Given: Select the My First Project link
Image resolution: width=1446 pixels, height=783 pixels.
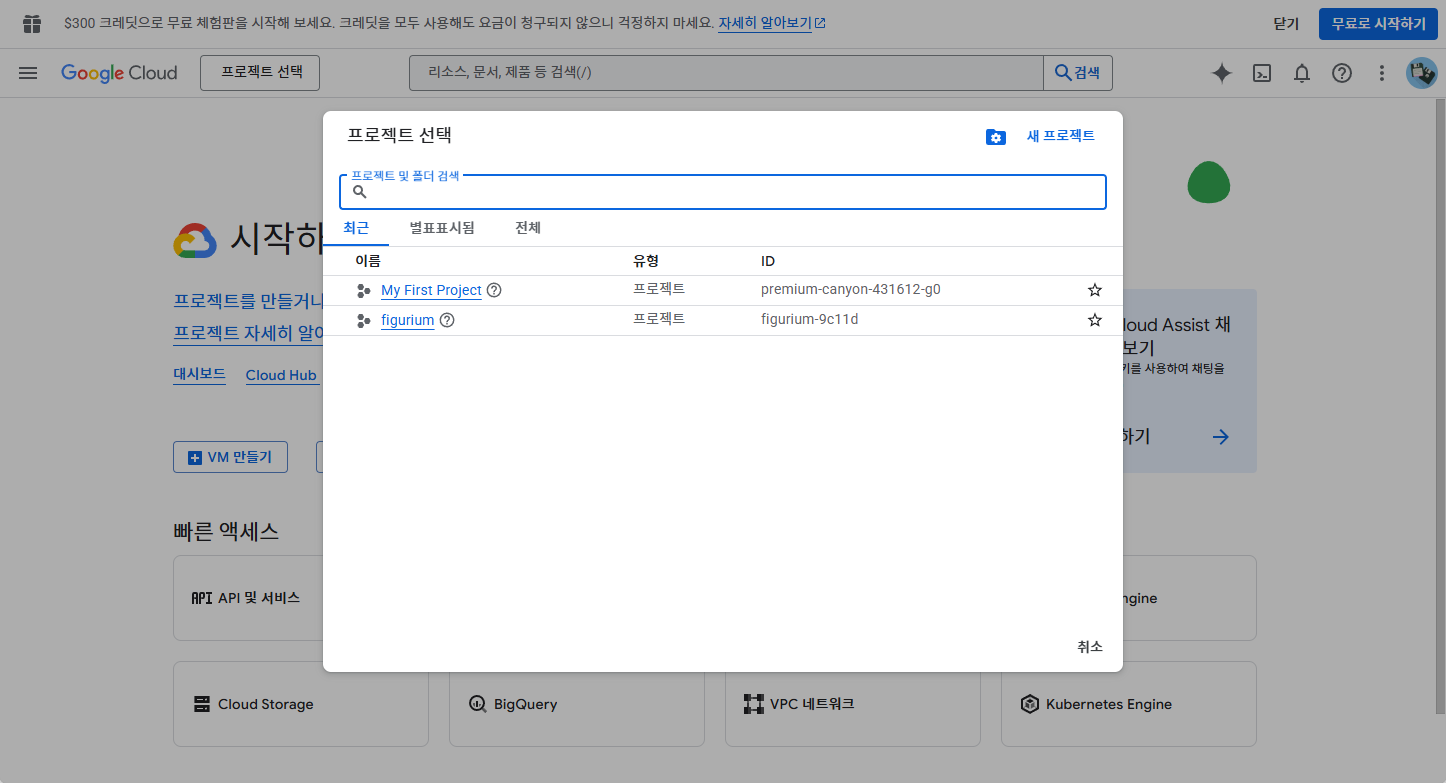Looking at the screenshot, I should [431, 290].
